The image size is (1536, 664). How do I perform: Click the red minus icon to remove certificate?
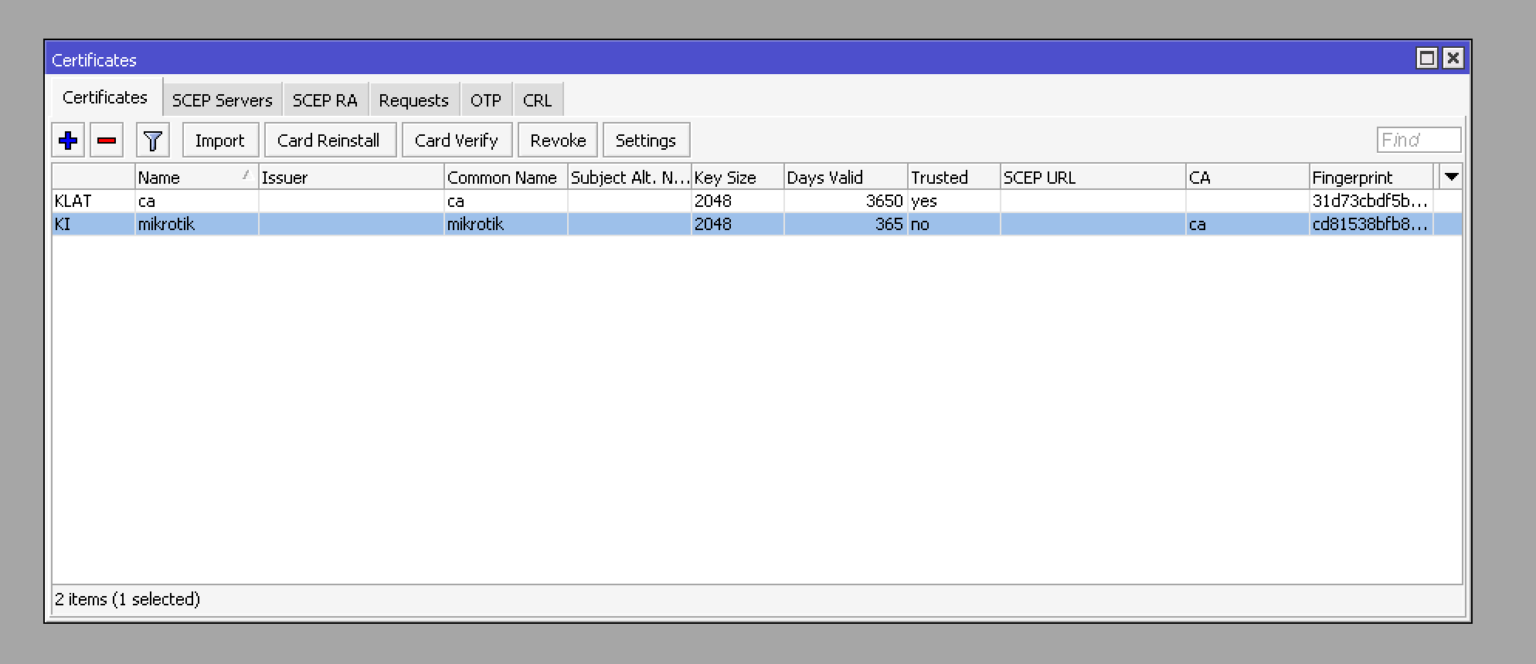(106, 139)
